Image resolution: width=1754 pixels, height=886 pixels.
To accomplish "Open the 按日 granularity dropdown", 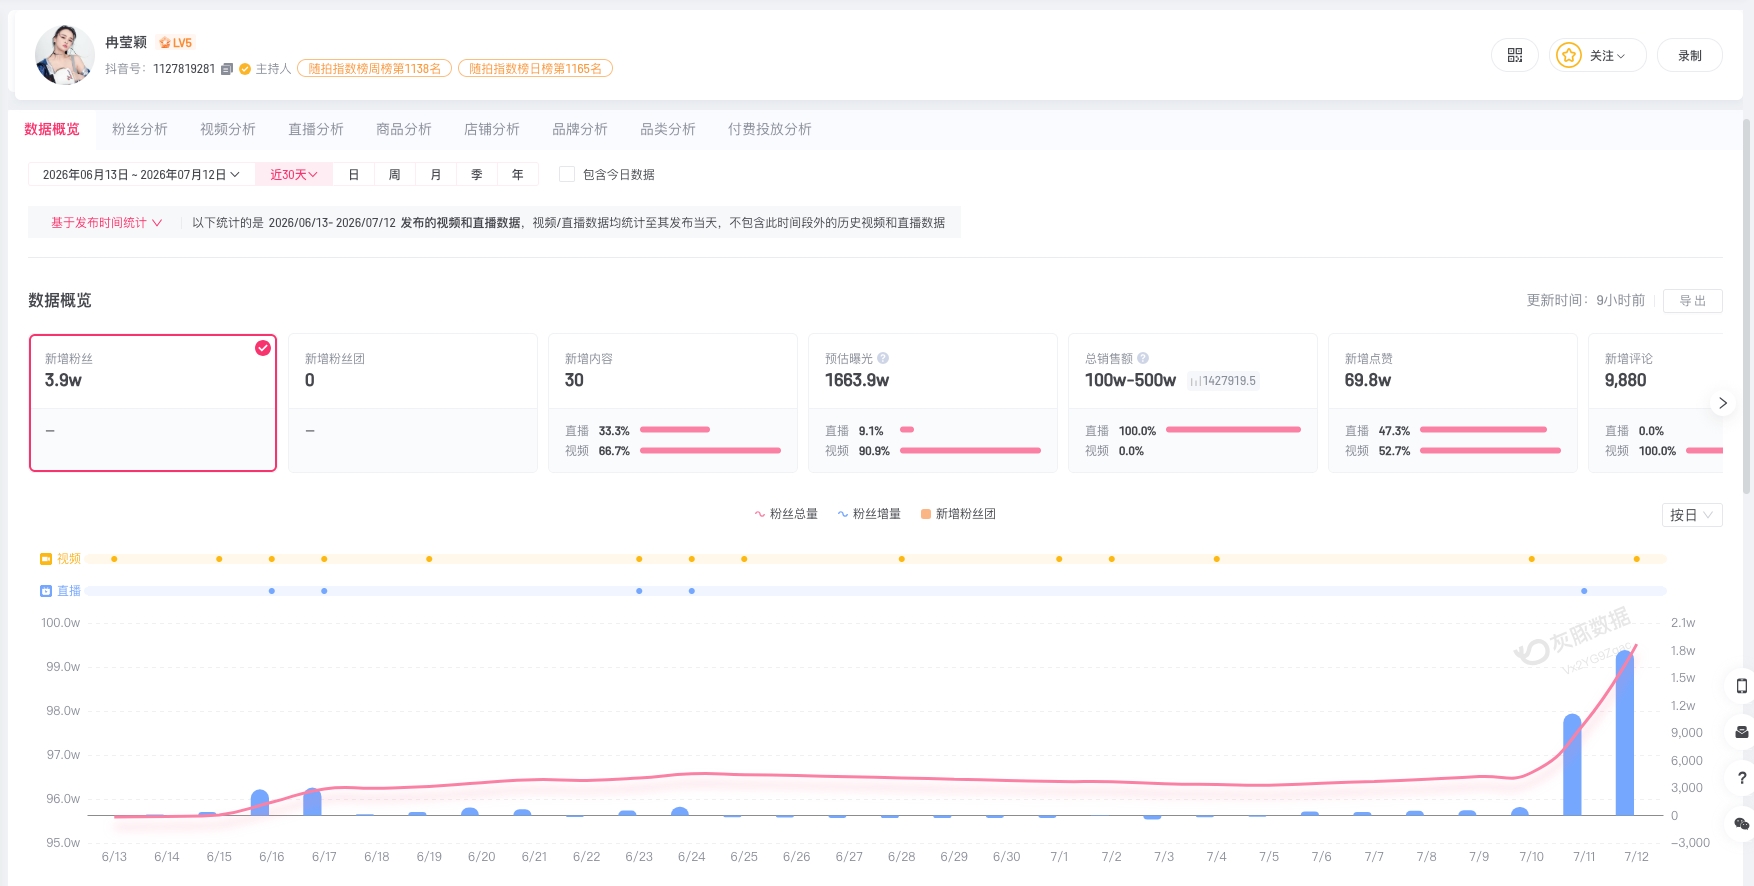I will (1692, 515).
